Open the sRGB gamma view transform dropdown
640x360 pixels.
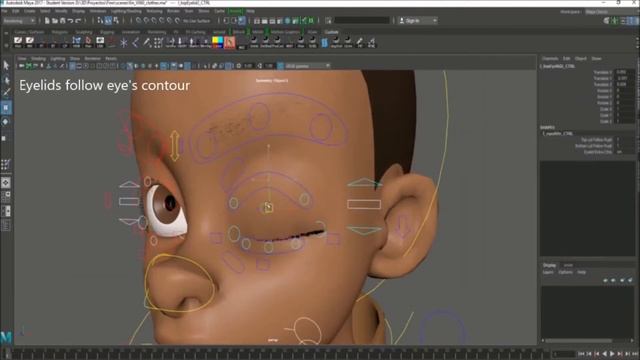308,66
